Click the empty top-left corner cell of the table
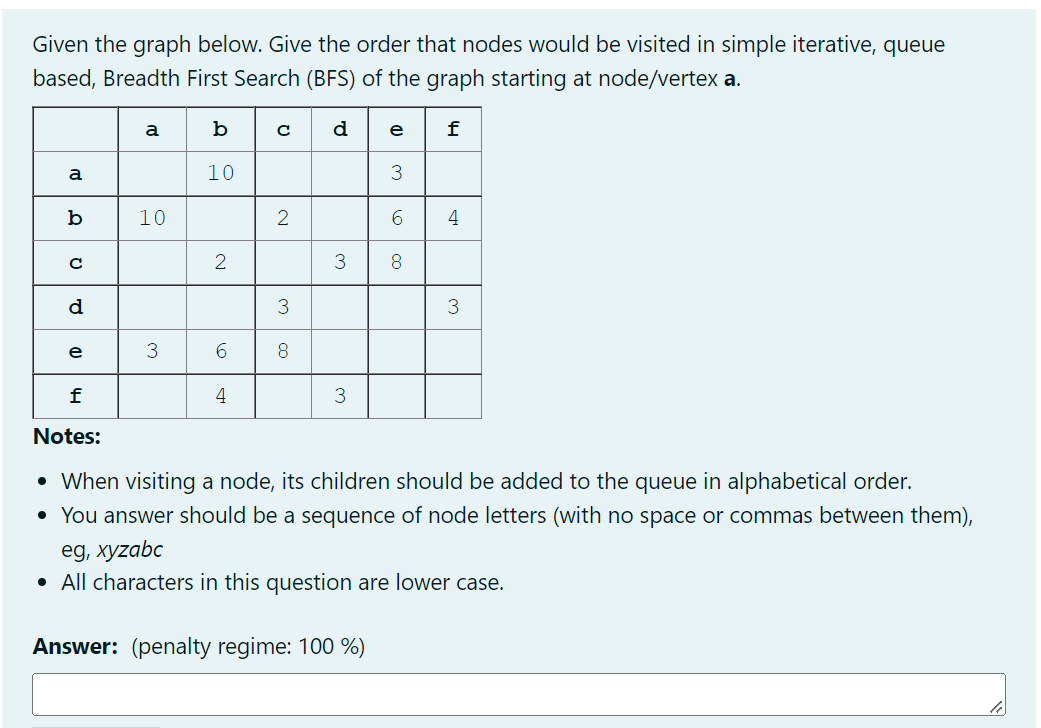The image size is (1041, 728). tap(74, 128)
